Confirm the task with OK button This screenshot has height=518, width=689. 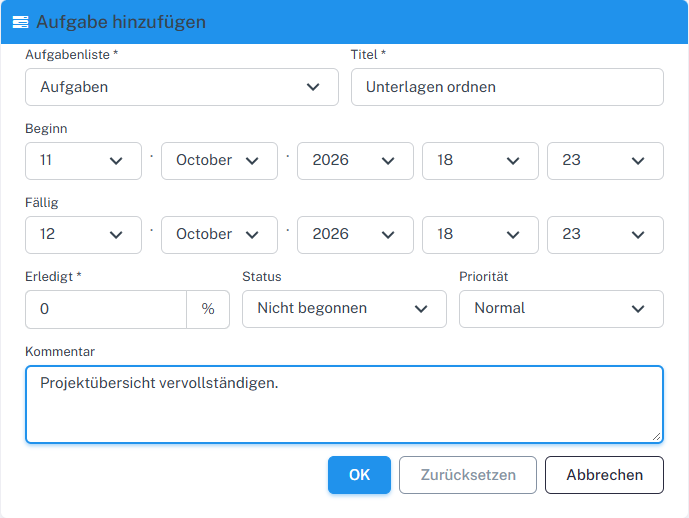[x=359, y=475]
